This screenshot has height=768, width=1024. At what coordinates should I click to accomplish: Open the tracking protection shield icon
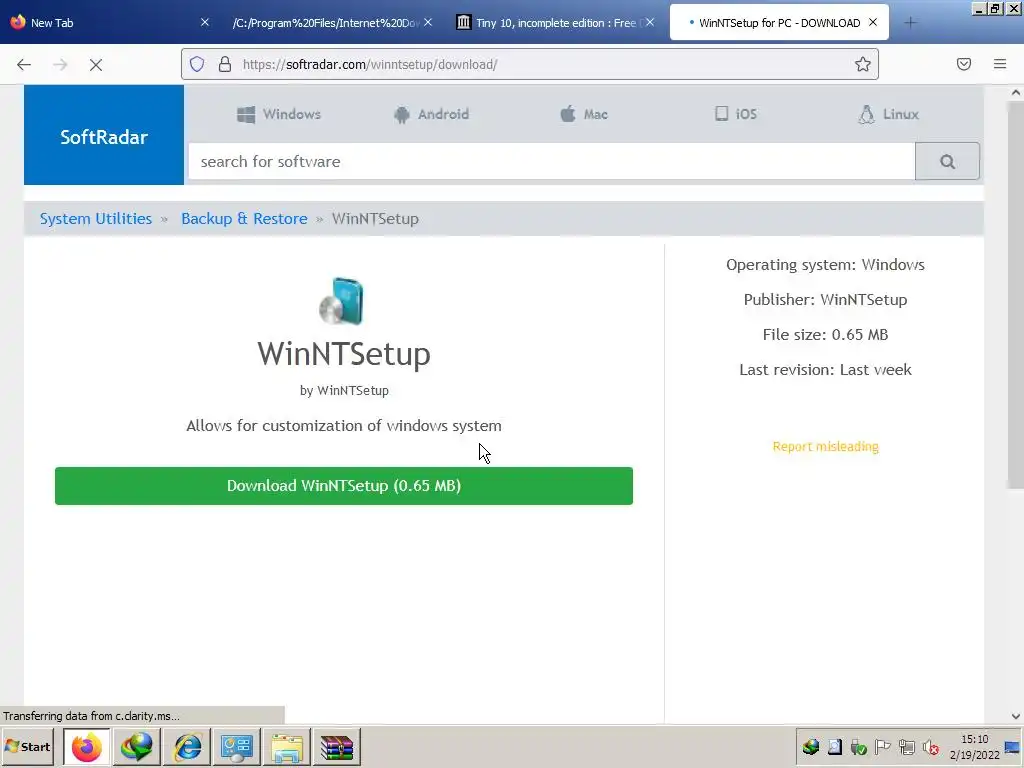coord(197,64)
